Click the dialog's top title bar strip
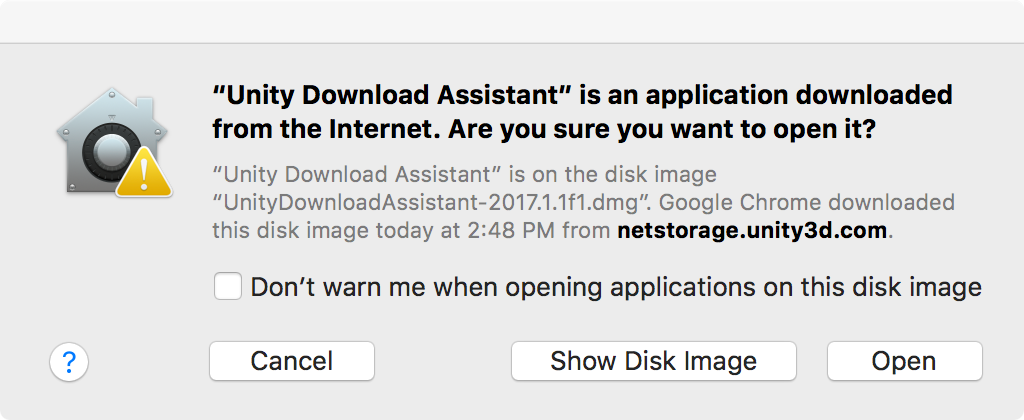This screenshot has width=1024, height=420. 512,22
